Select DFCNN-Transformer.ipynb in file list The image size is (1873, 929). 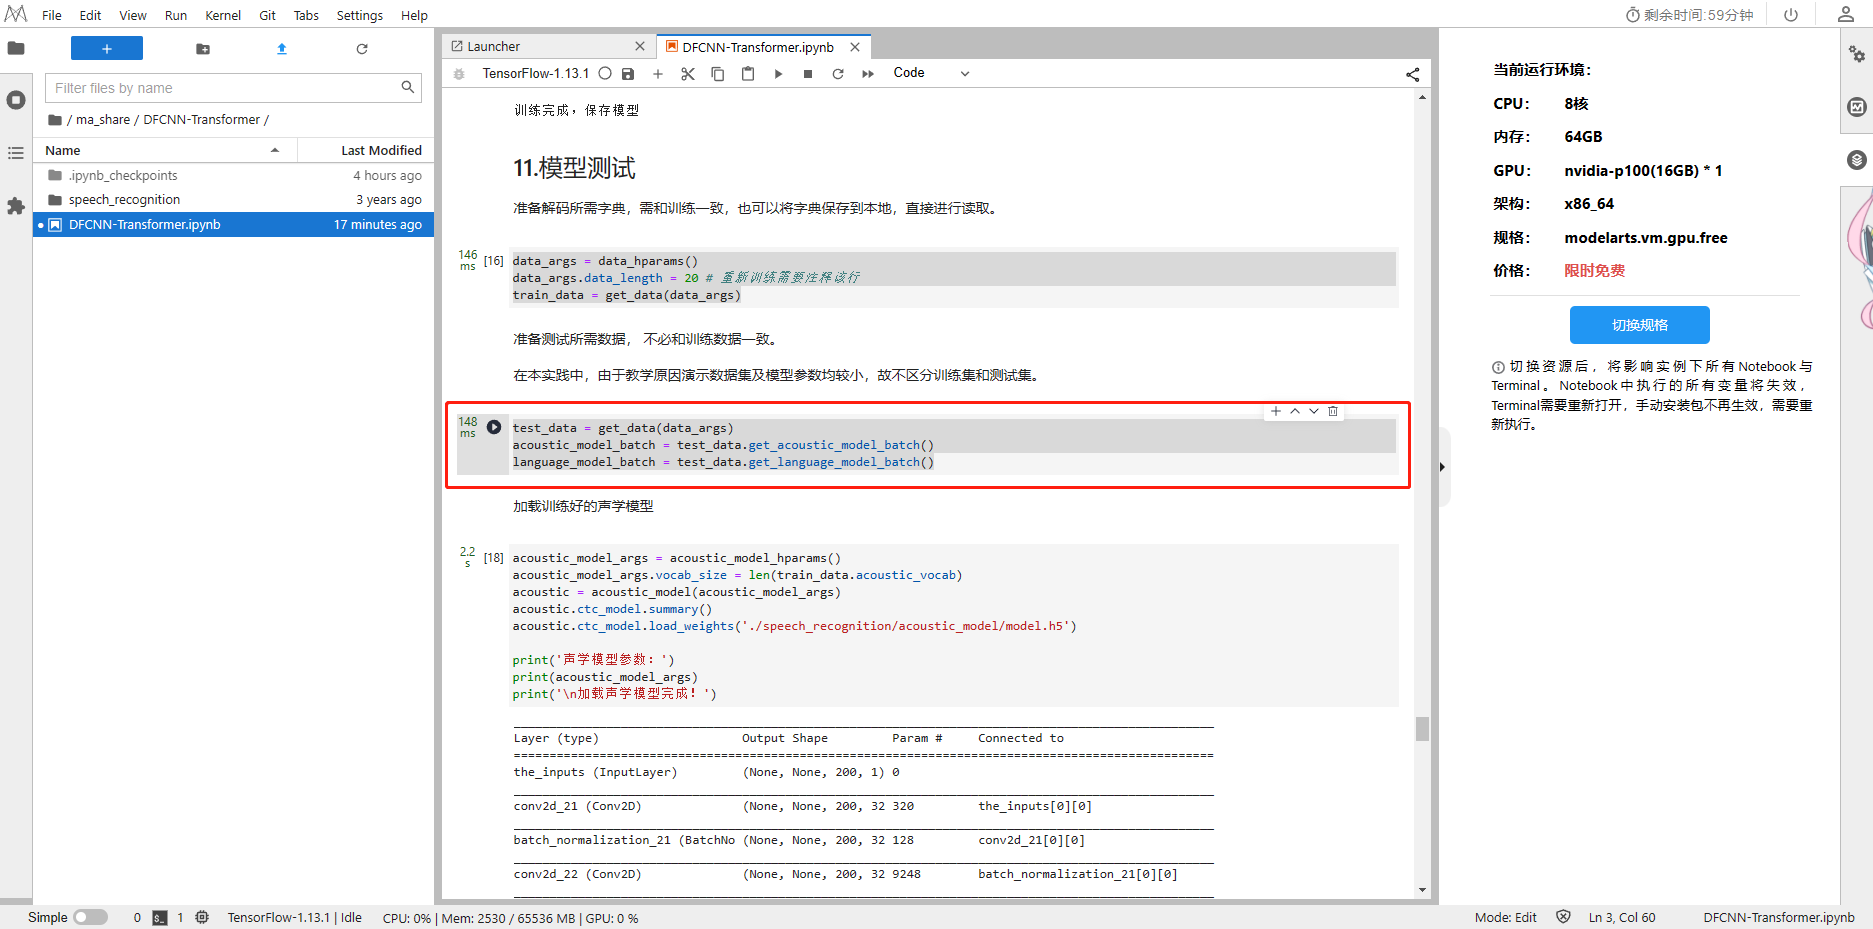(x=233, y=225)
